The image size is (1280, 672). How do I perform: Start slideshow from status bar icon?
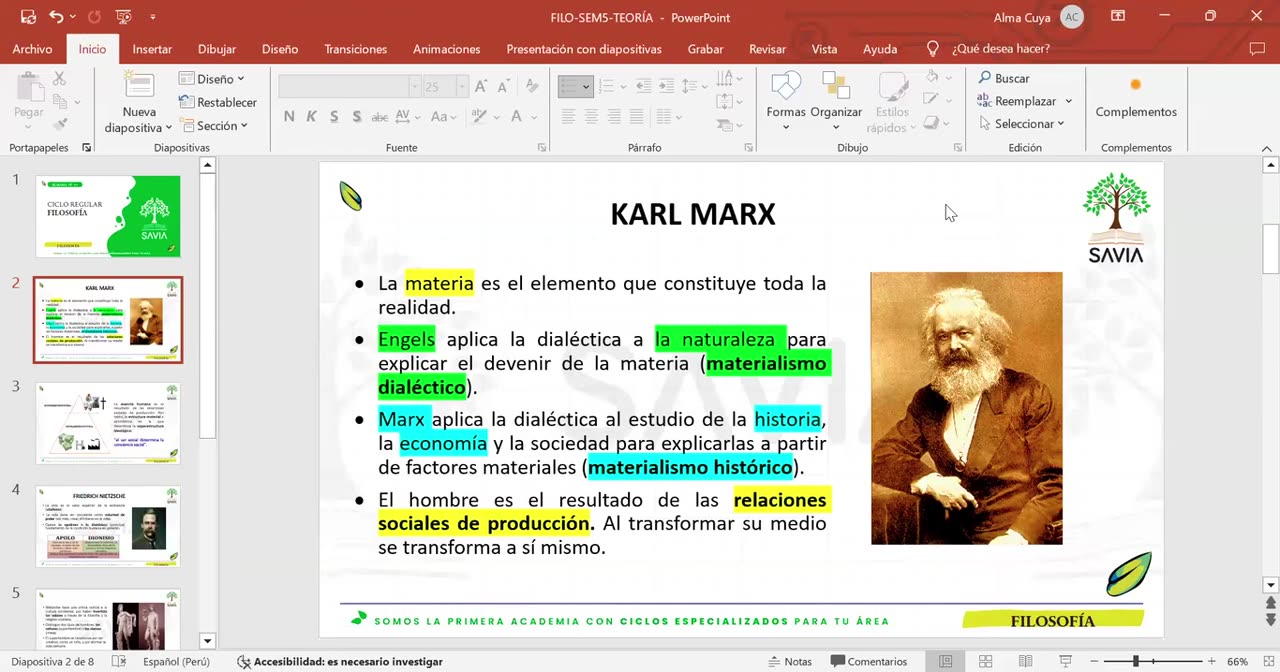(x=1065, y=662)
